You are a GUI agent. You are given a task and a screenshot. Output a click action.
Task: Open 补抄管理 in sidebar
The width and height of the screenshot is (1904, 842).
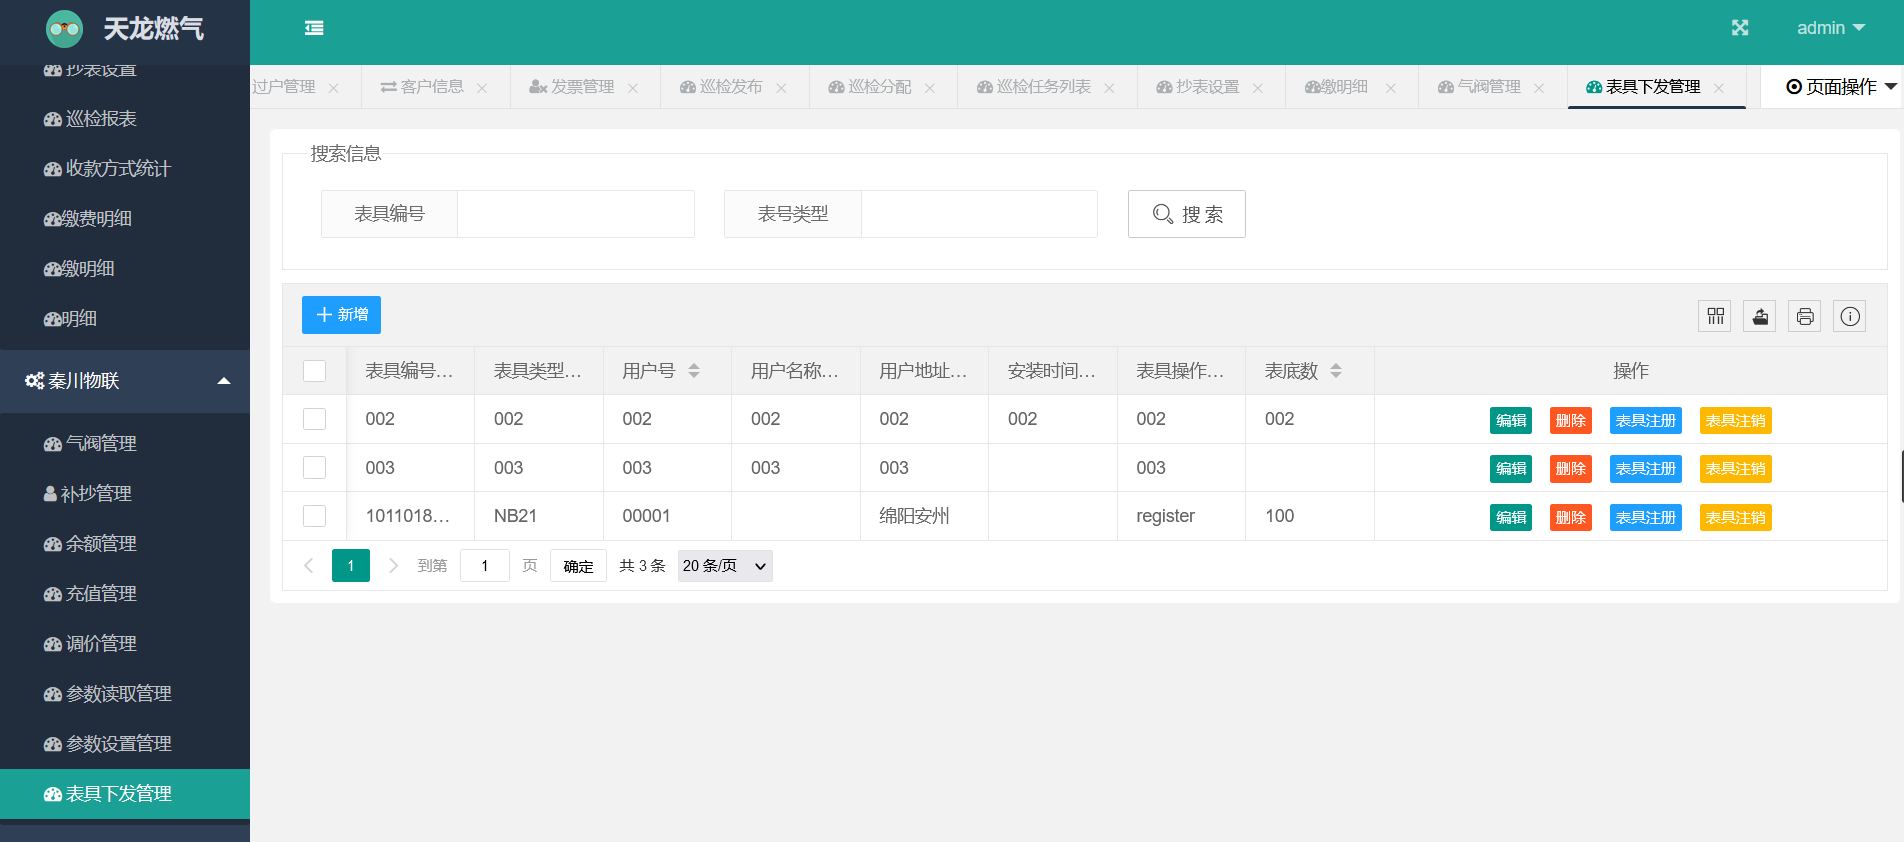click(x=125, y=494)
